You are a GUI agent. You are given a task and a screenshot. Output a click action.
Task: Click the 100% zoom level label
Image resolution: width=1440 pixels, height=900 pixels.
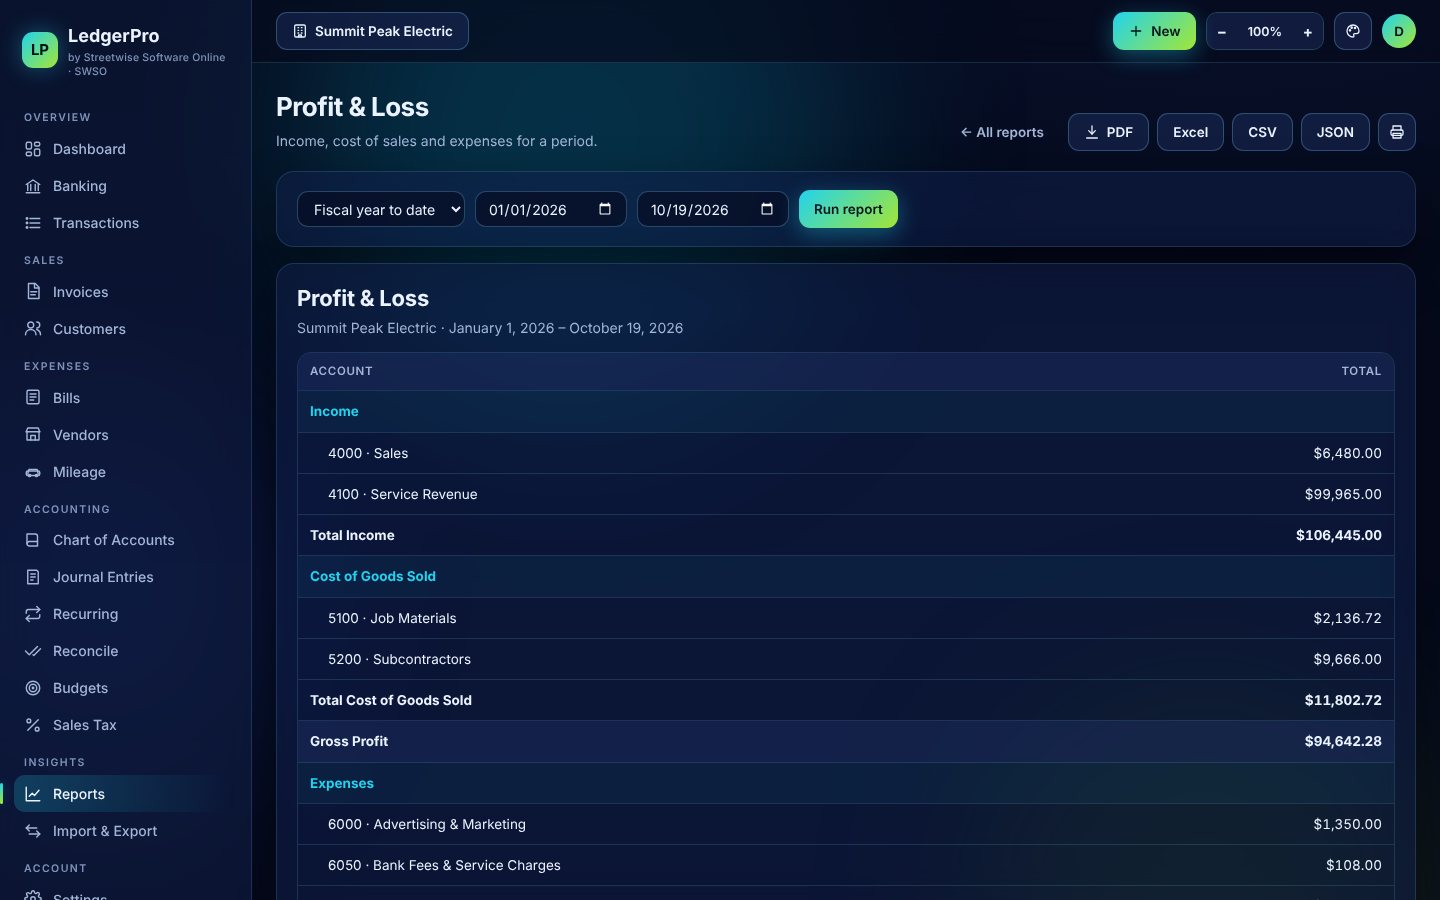click(x=1264, y=32)
